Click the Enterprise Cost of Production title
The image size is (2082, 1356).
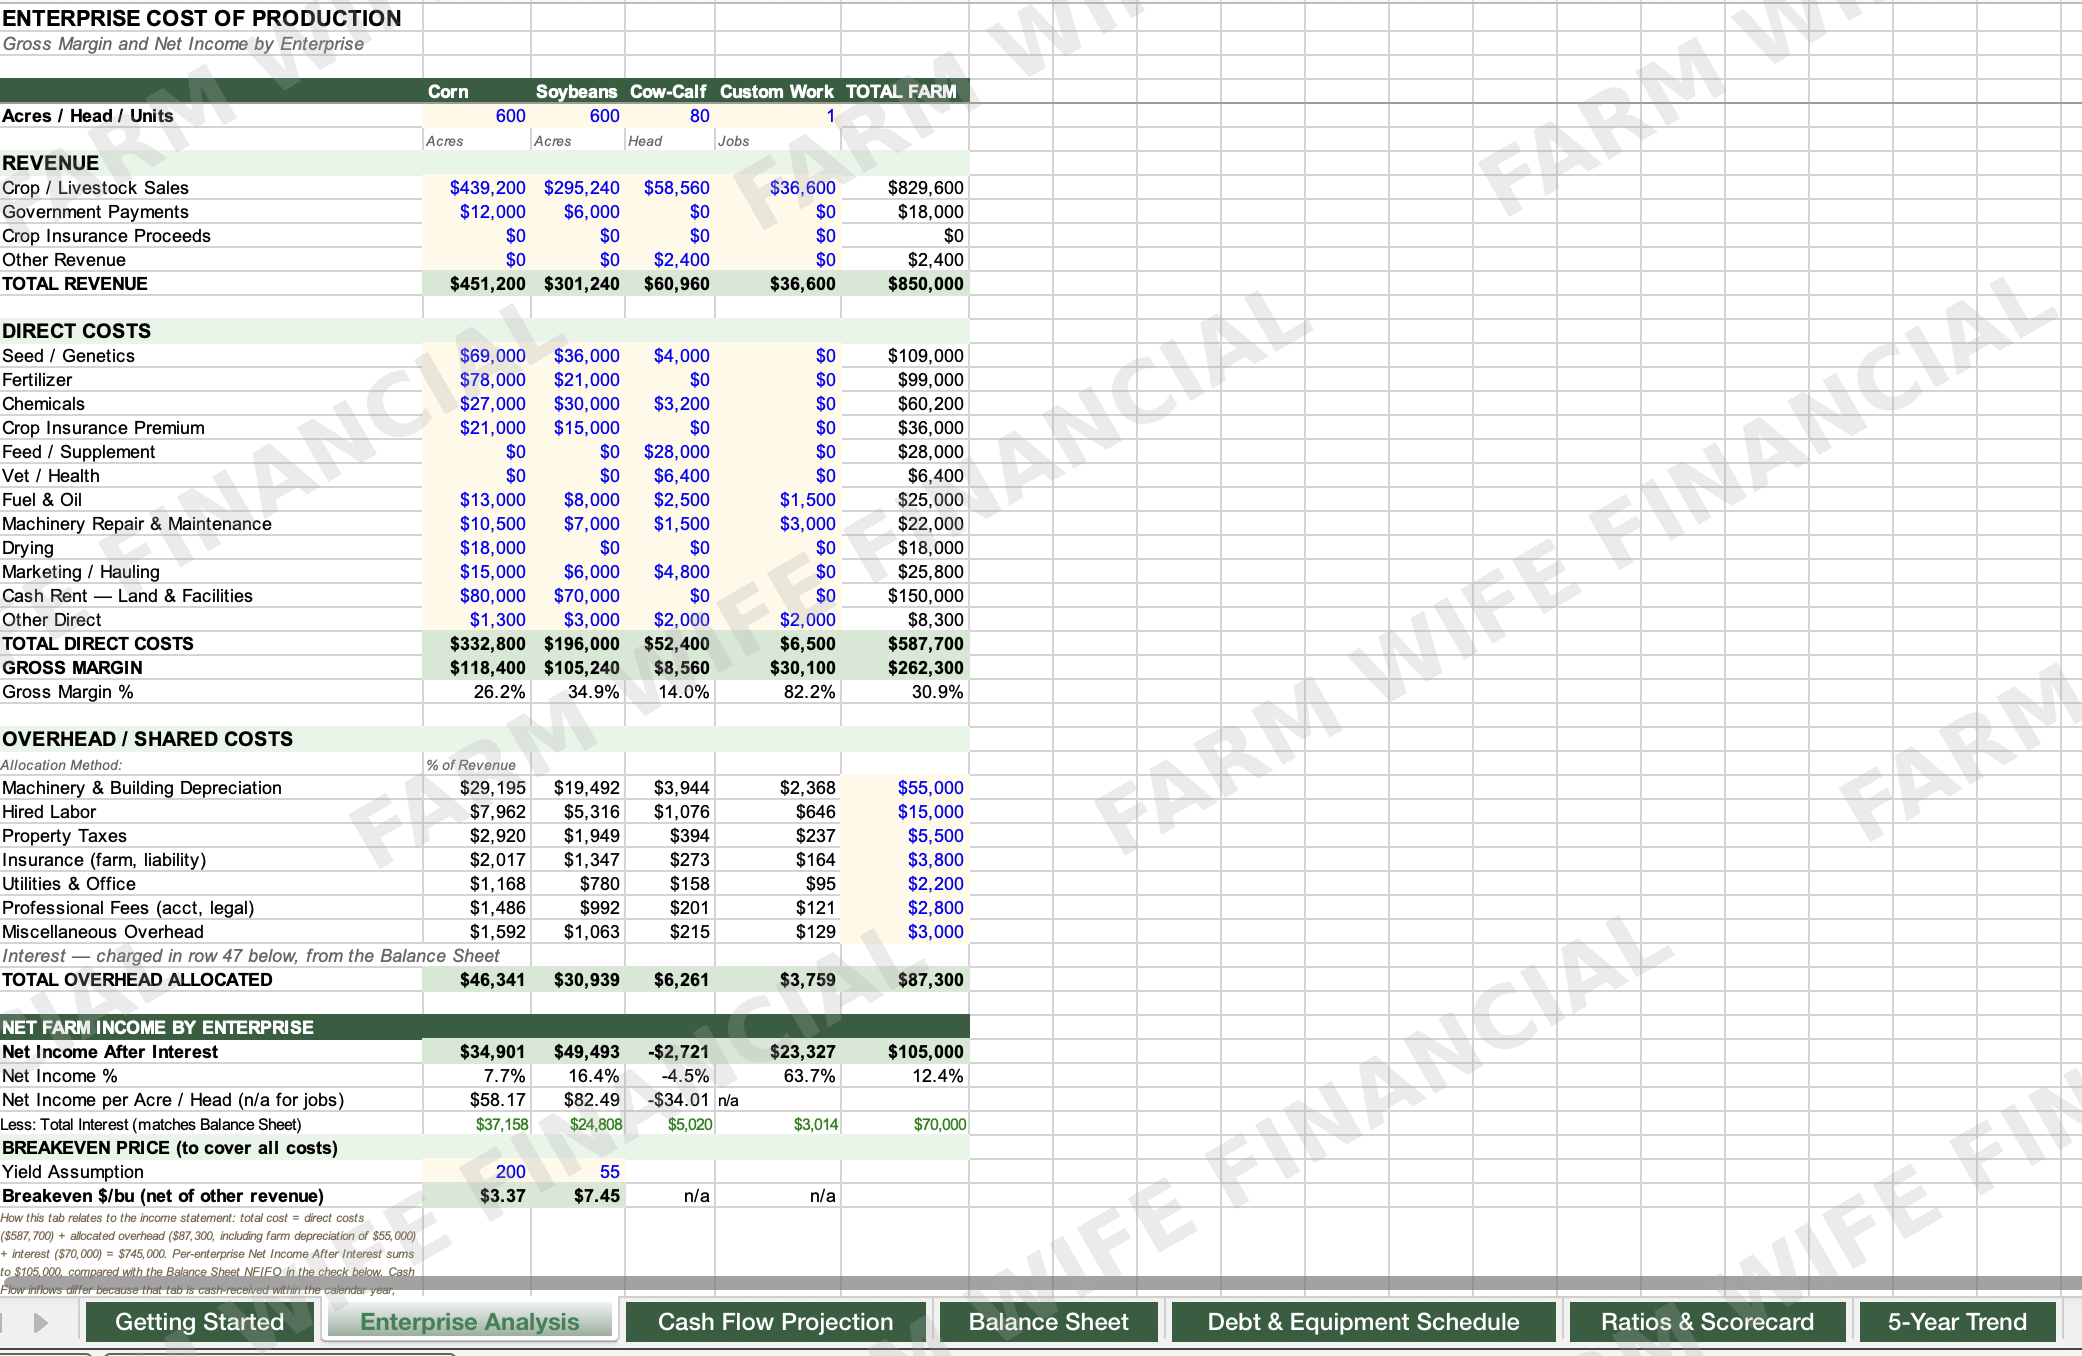(x=202, y=18)
